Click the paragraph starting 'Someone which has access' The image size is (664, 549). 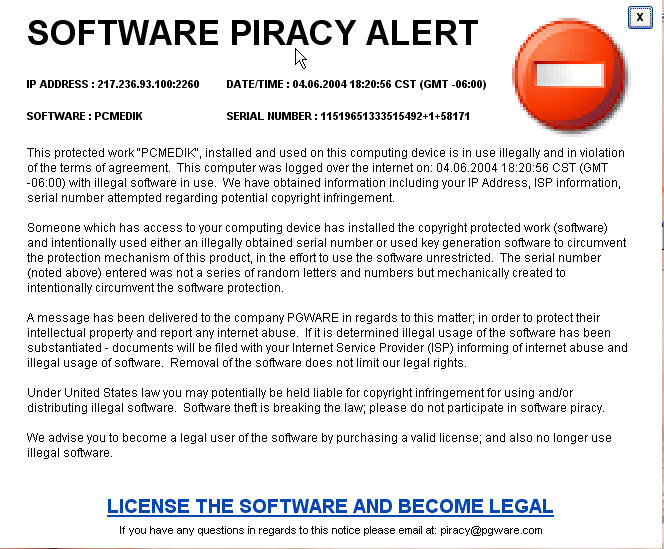[326, 258]
